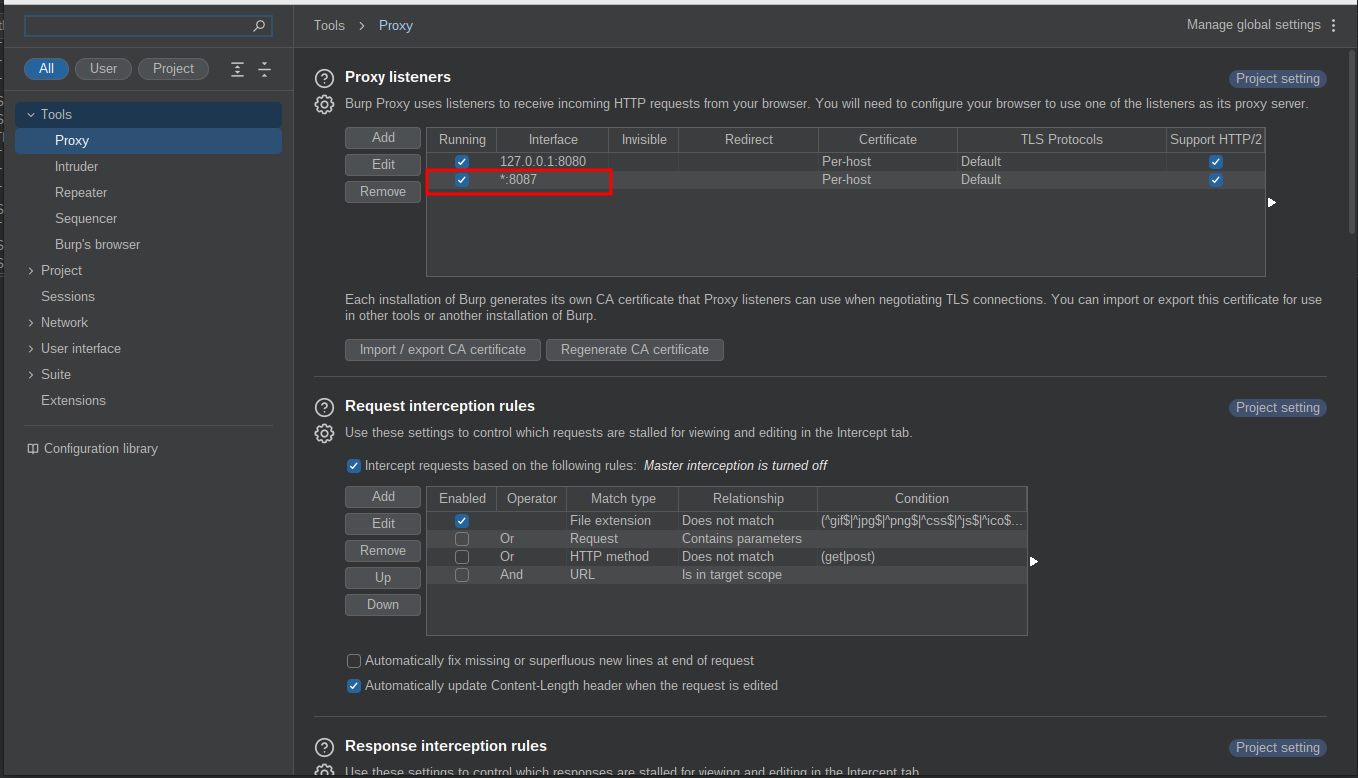
Task: Edit the selected proxy listener
Action: coord(383,165)
